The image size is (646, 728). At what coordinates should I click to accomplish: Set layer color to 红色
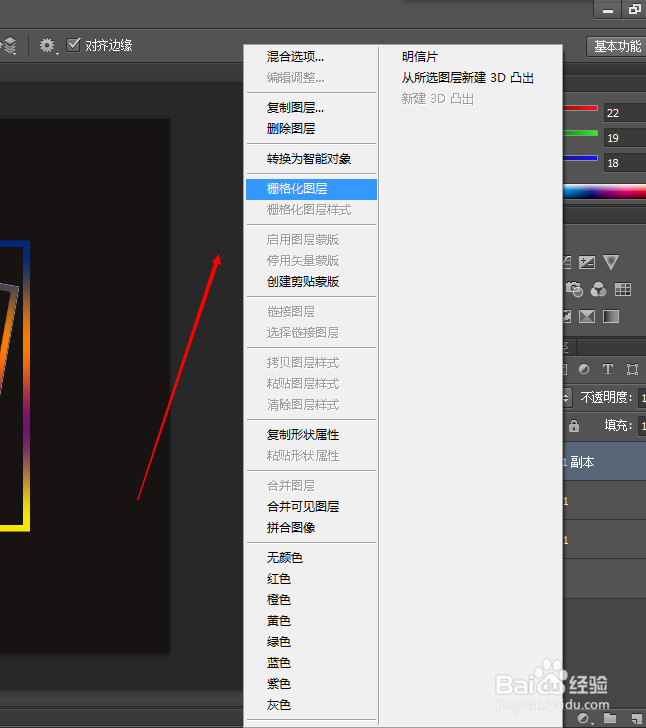pos(279,579)
